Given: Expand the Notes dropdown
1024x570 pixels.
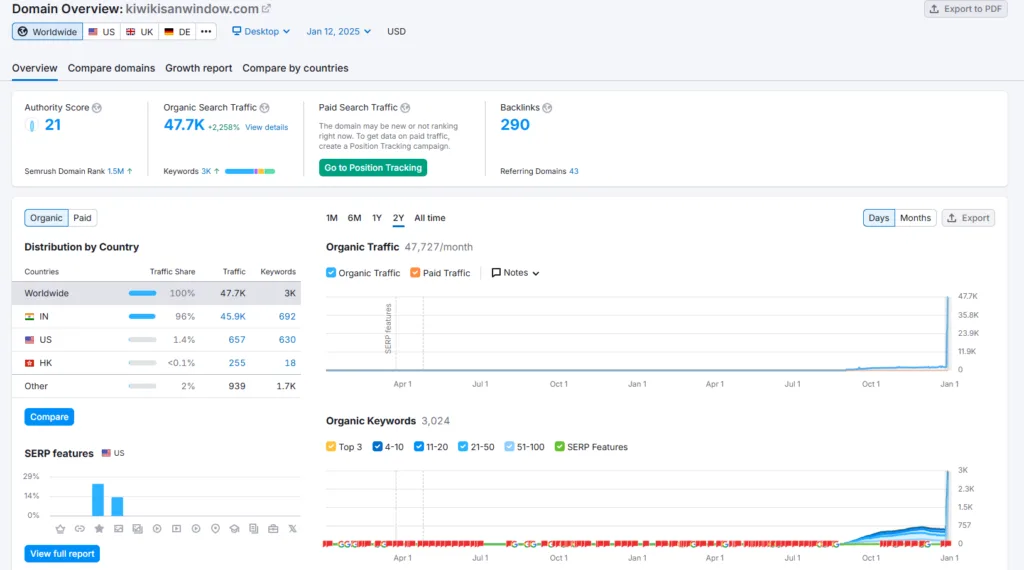Looking at the screenshot, I should [515, 273].
